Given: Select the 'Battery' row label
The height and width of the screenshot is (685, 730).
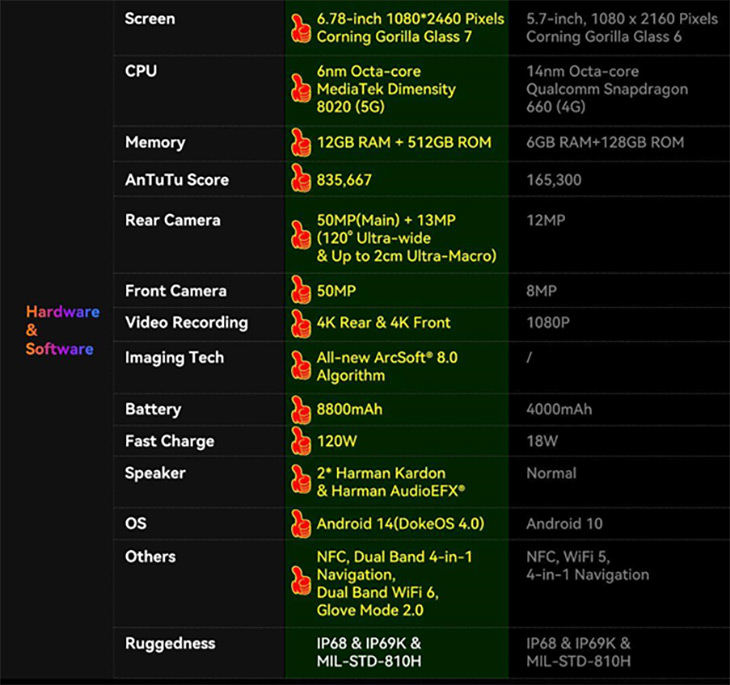Looking at the screenshot, I should coord(153,409).
